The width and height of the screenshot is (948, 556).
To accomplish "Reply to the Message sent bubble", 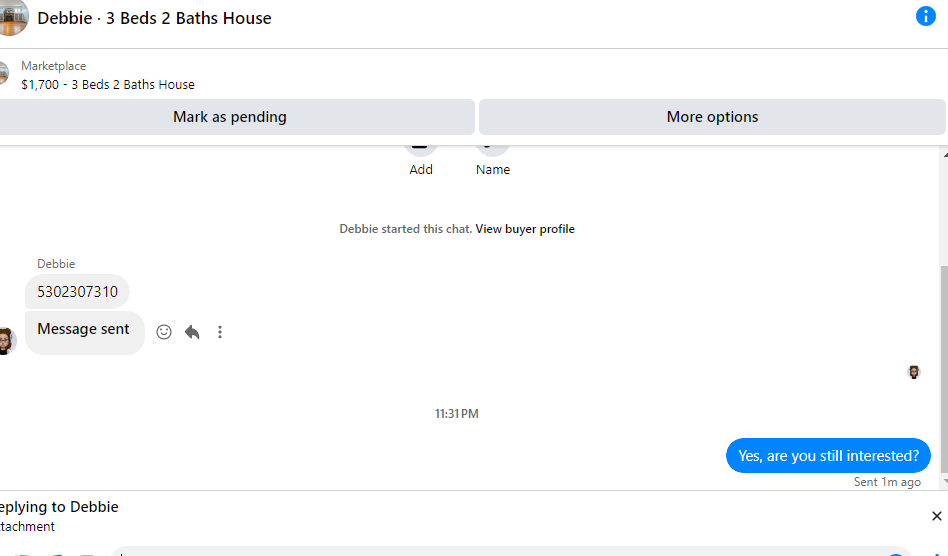I will [192, 332].
